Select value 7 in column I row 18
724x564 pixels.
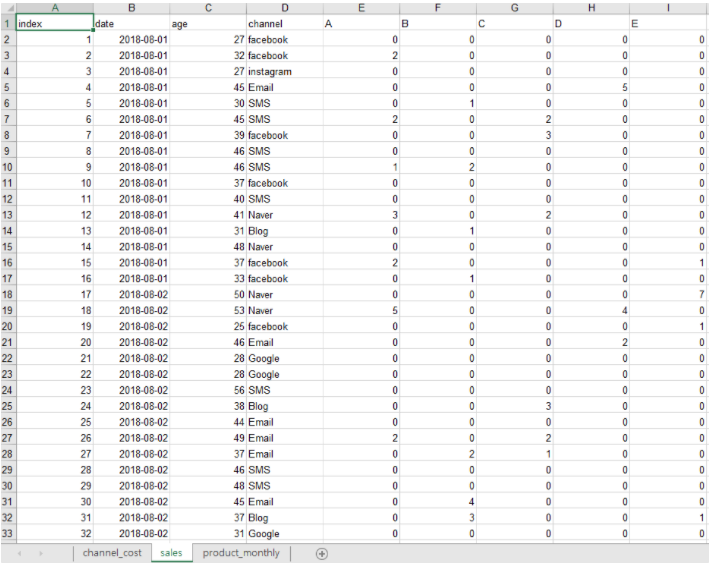668,295
